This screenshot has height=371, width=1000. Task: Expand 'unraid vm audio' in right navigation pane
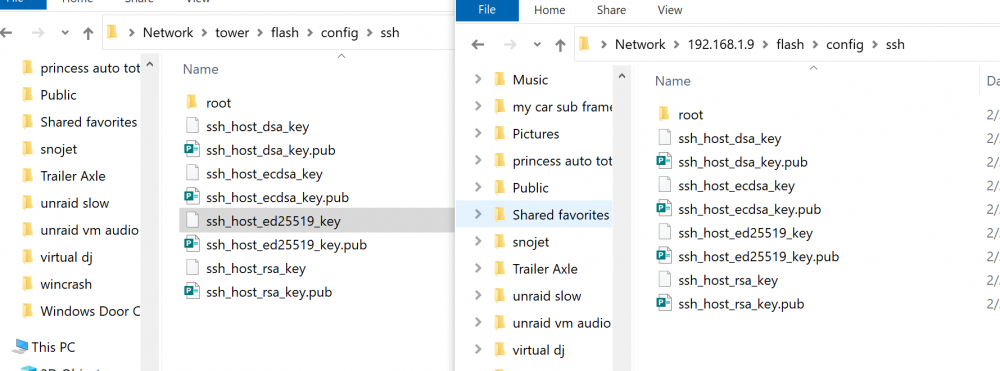[478, 323]
